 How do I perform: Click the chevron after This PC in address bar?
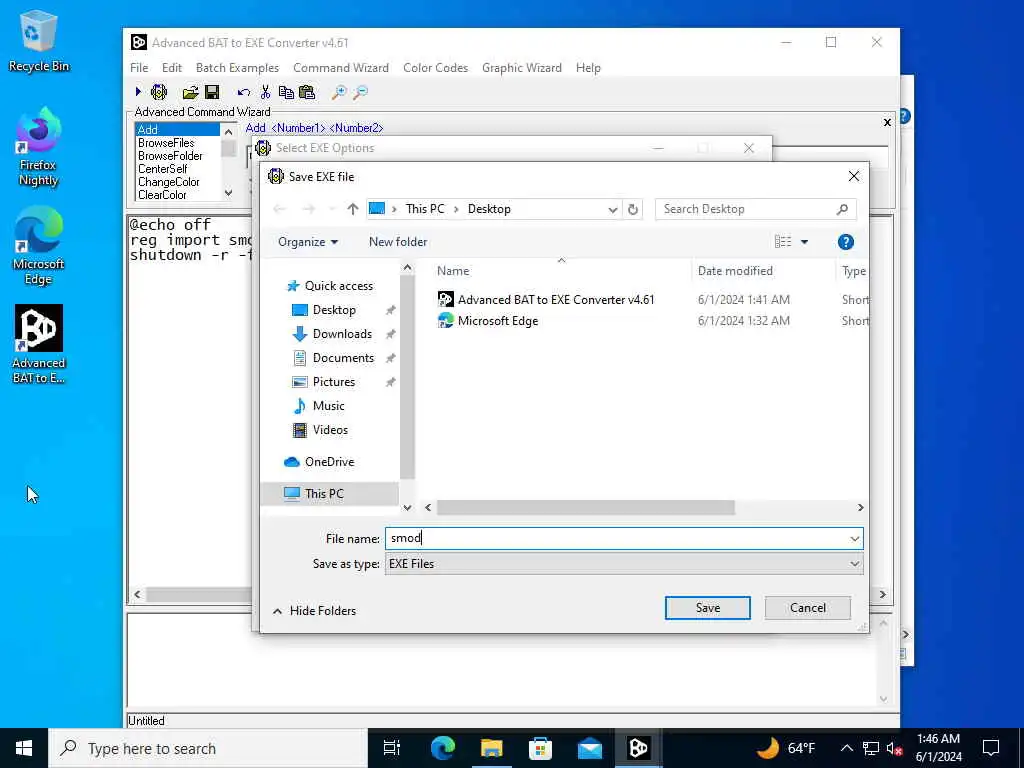[456, 209]
